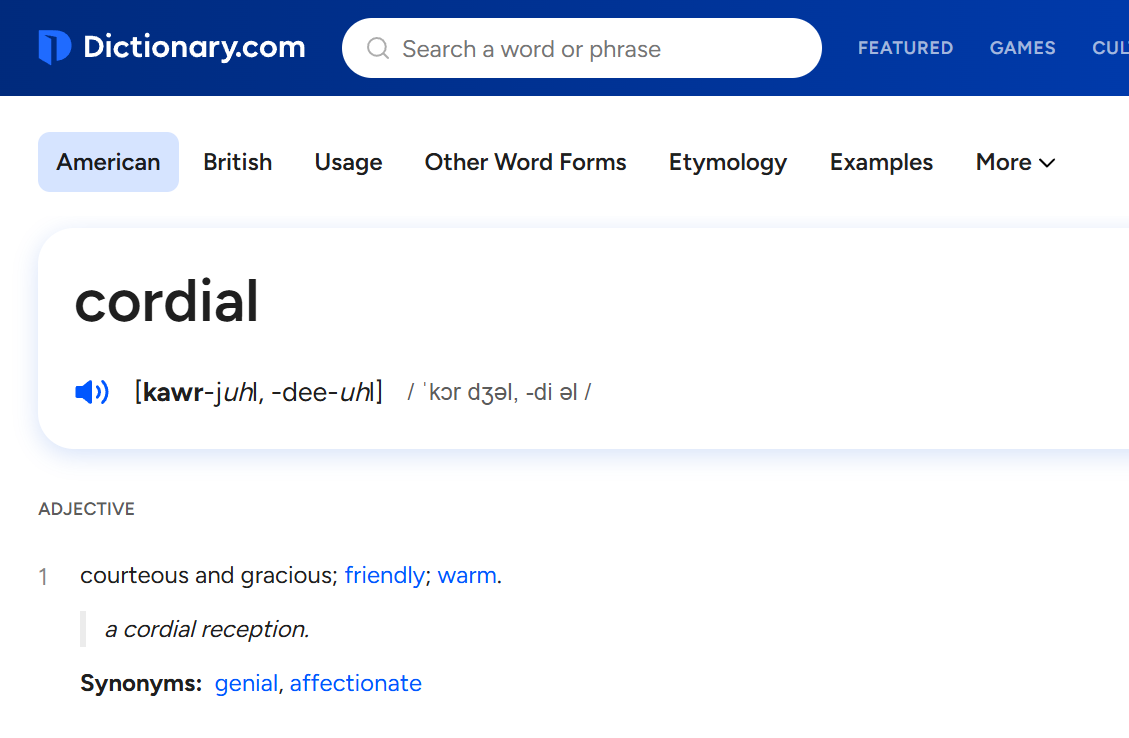Image resolution: width=1129 pixels, height=738 pixels.
Task: Open the Usage tab
Action: (x=348, y=162)
